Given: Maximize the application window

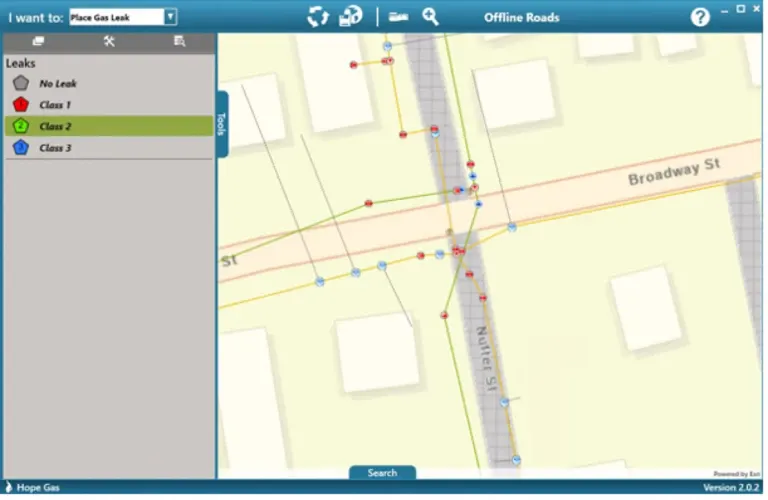Looking at the screenshot, I should coord(741,9).
